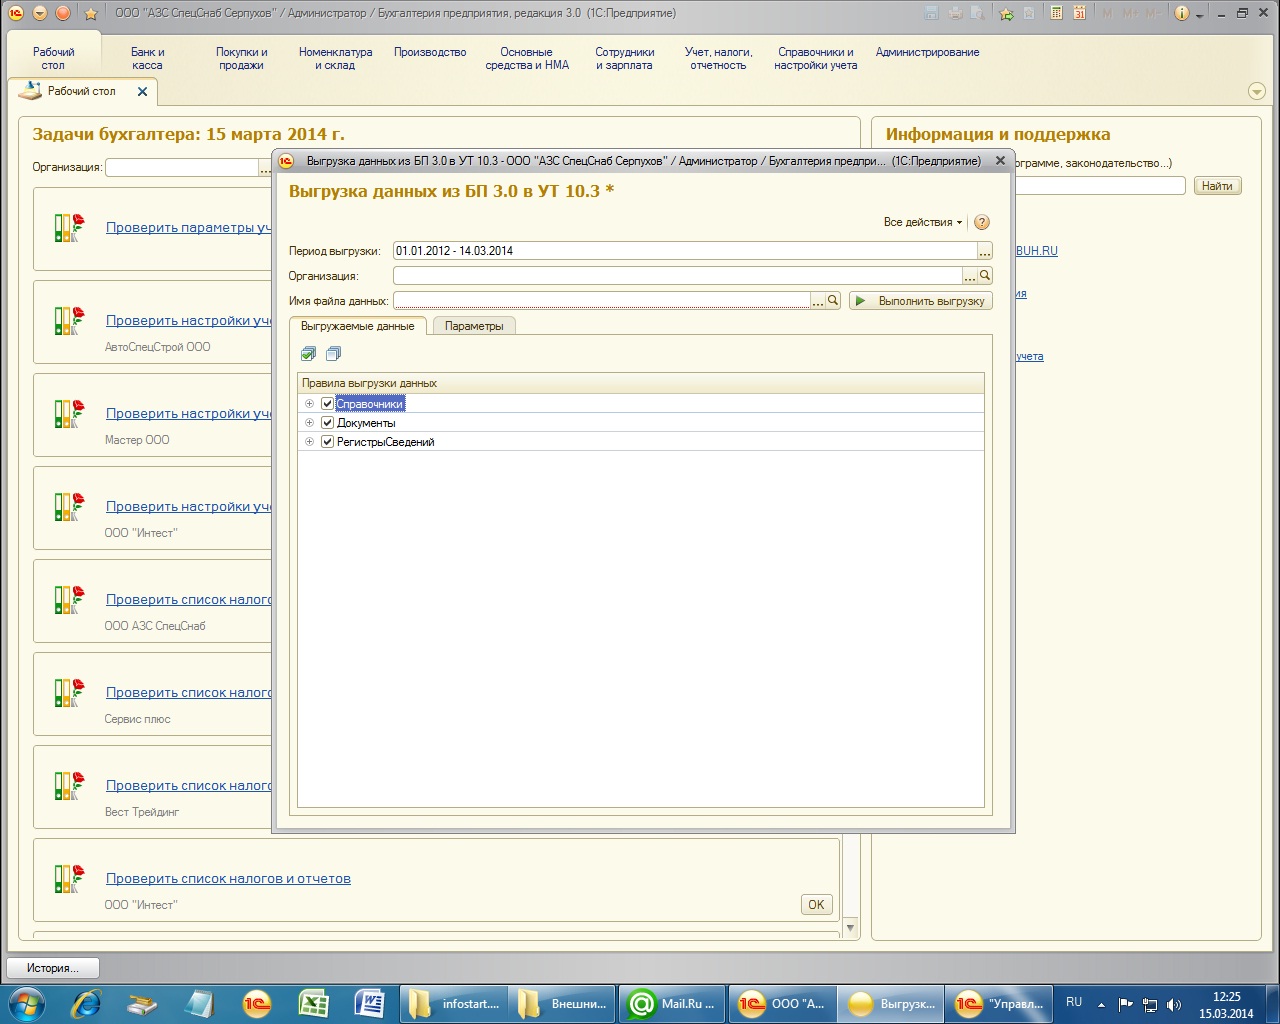Screen dimensions: 1280x1024
Task: Expand the Документы tree node
Action: pos(309,423)
